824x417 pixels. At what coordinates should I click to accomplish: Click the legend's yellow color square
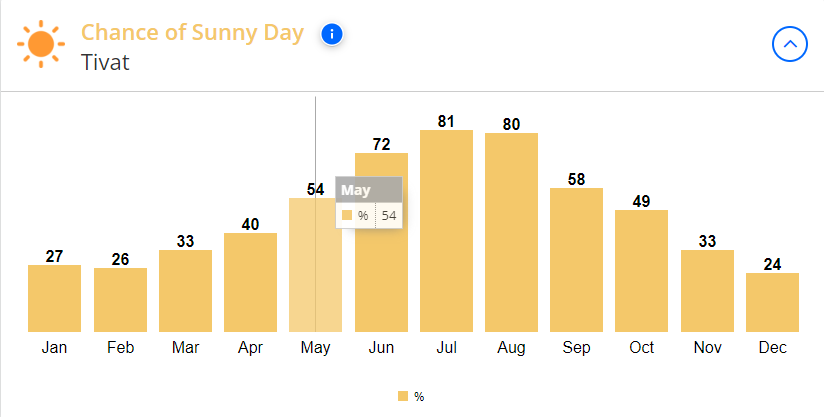(x=403, y=397)
